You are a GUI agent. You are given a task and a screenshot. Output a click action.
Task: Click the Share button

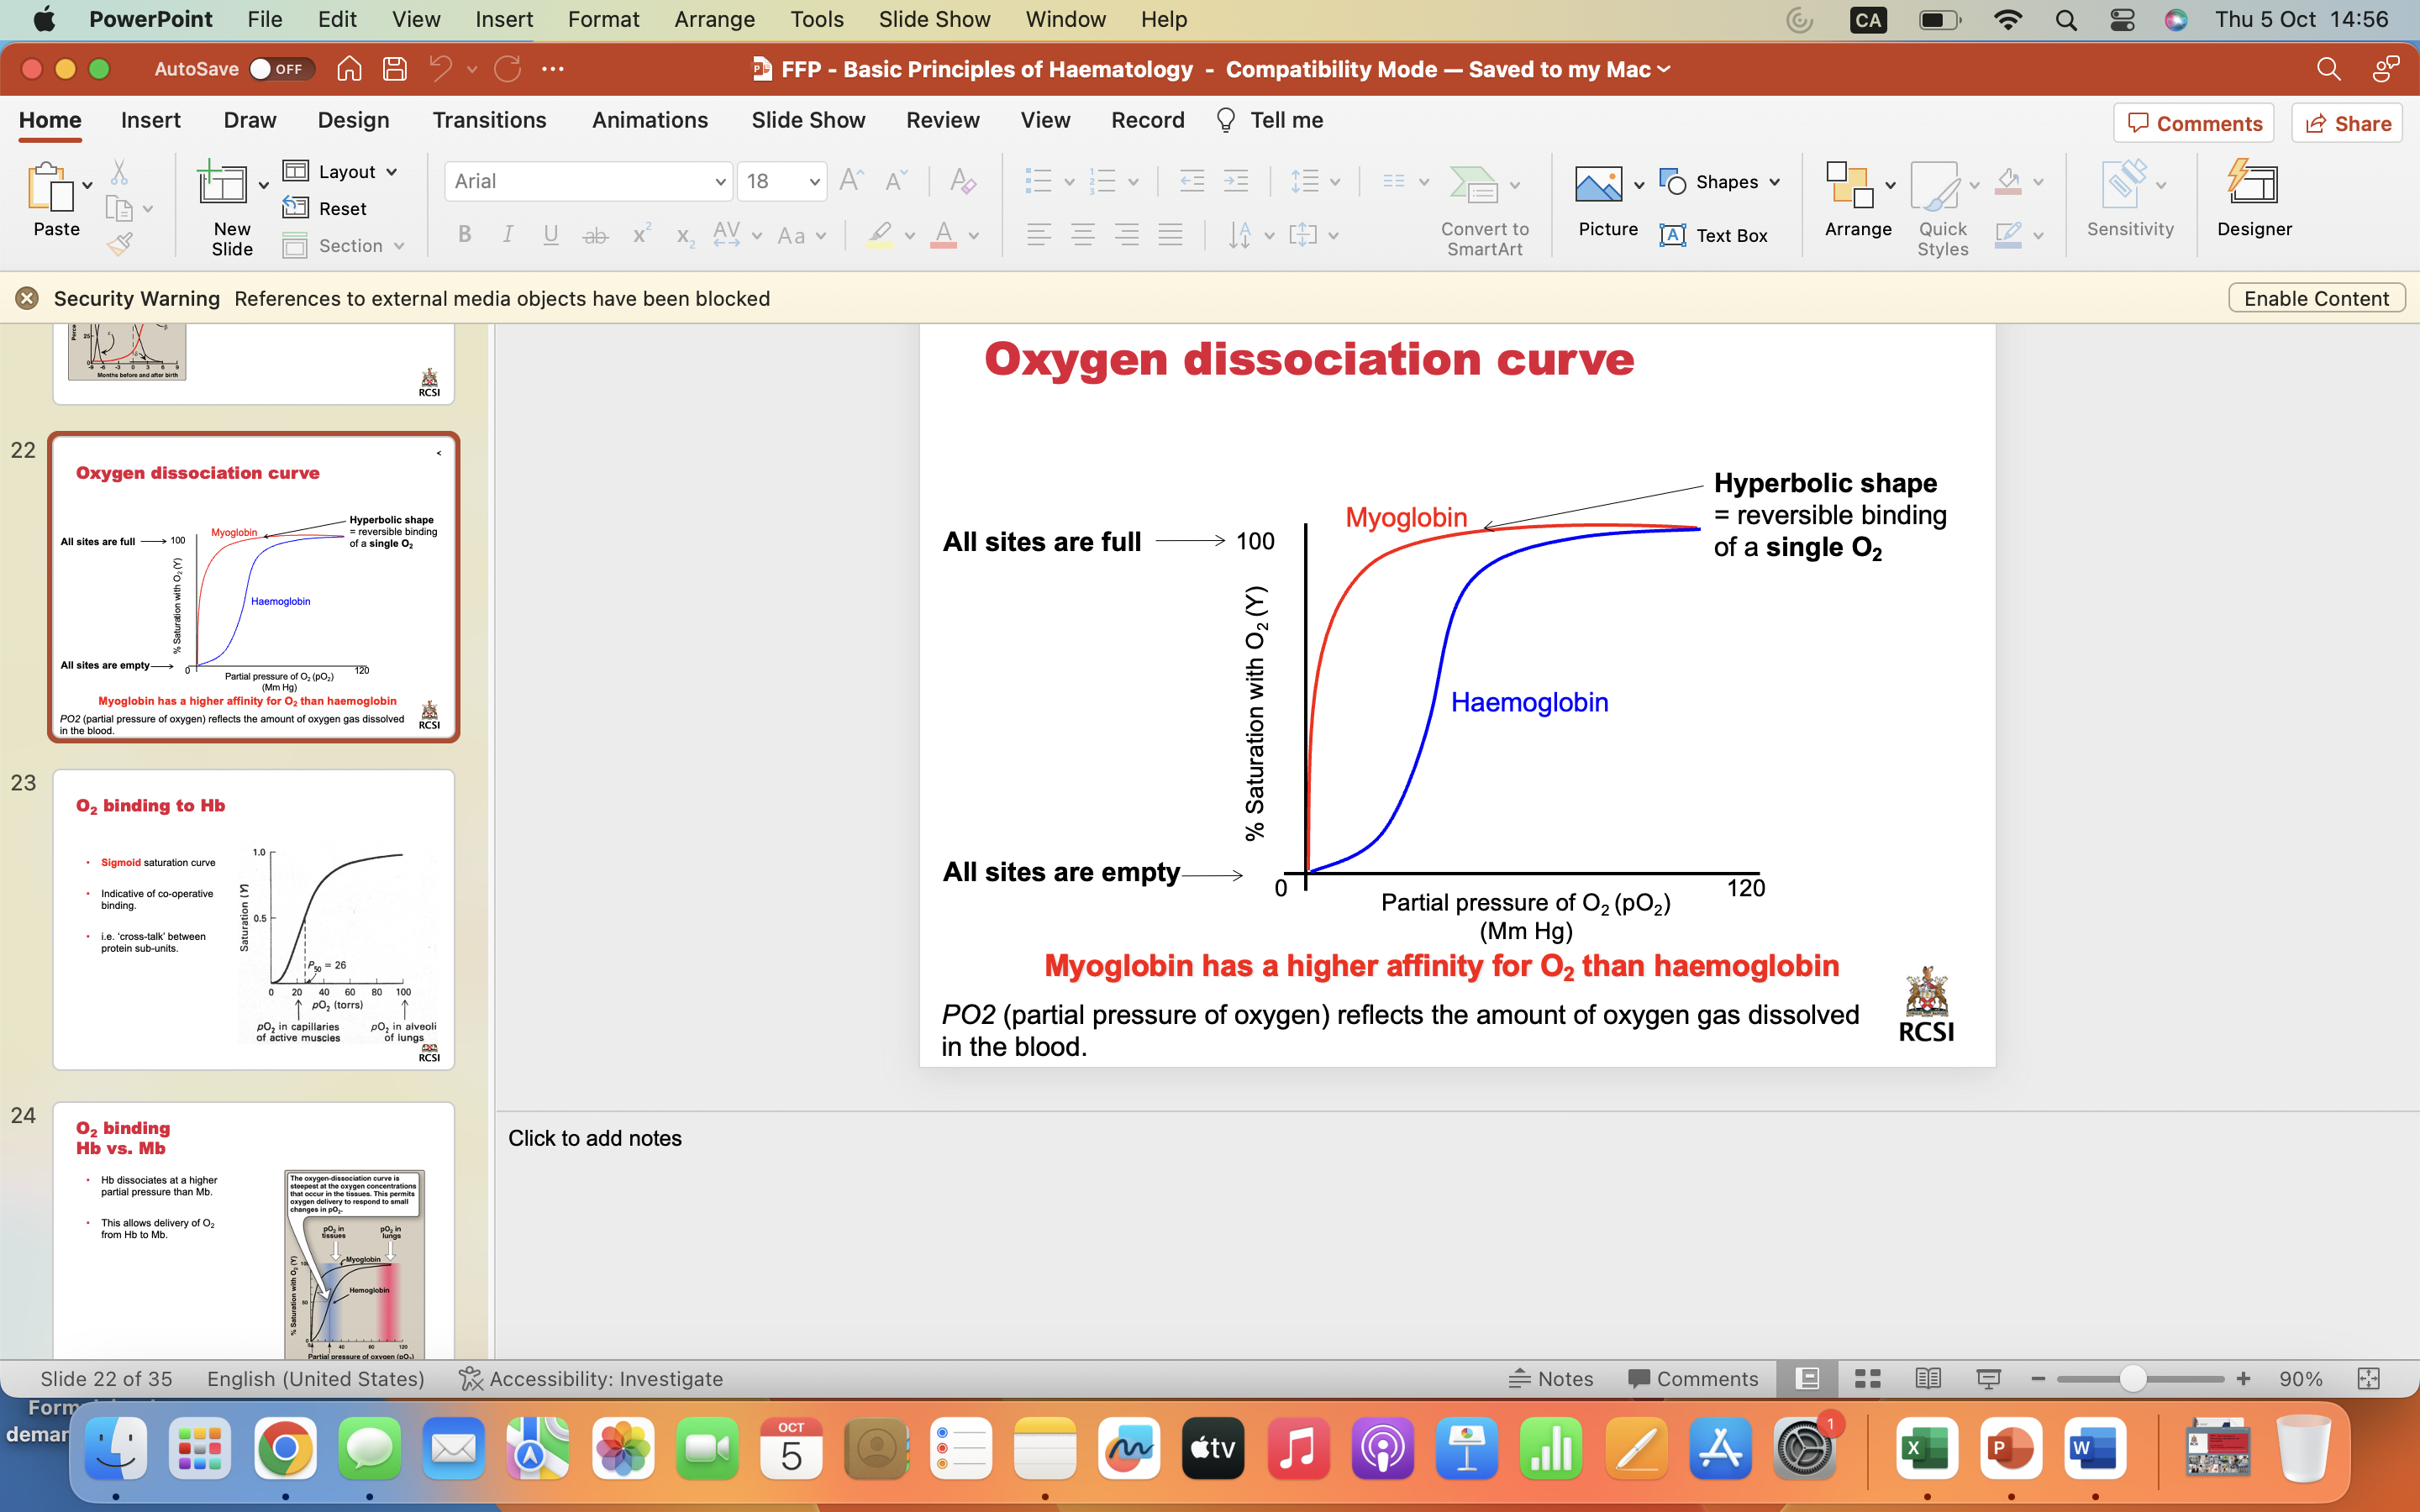coord(2346,123)
